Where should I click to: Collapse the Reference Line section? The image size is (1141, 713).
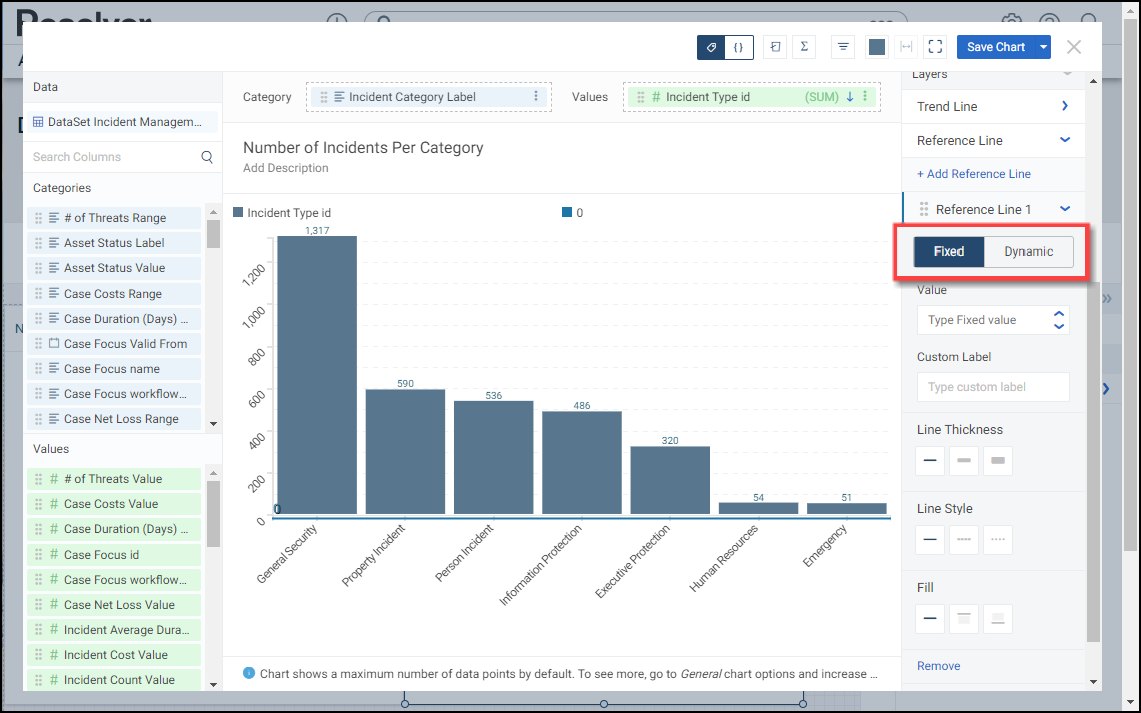[x=1064, y=140]
